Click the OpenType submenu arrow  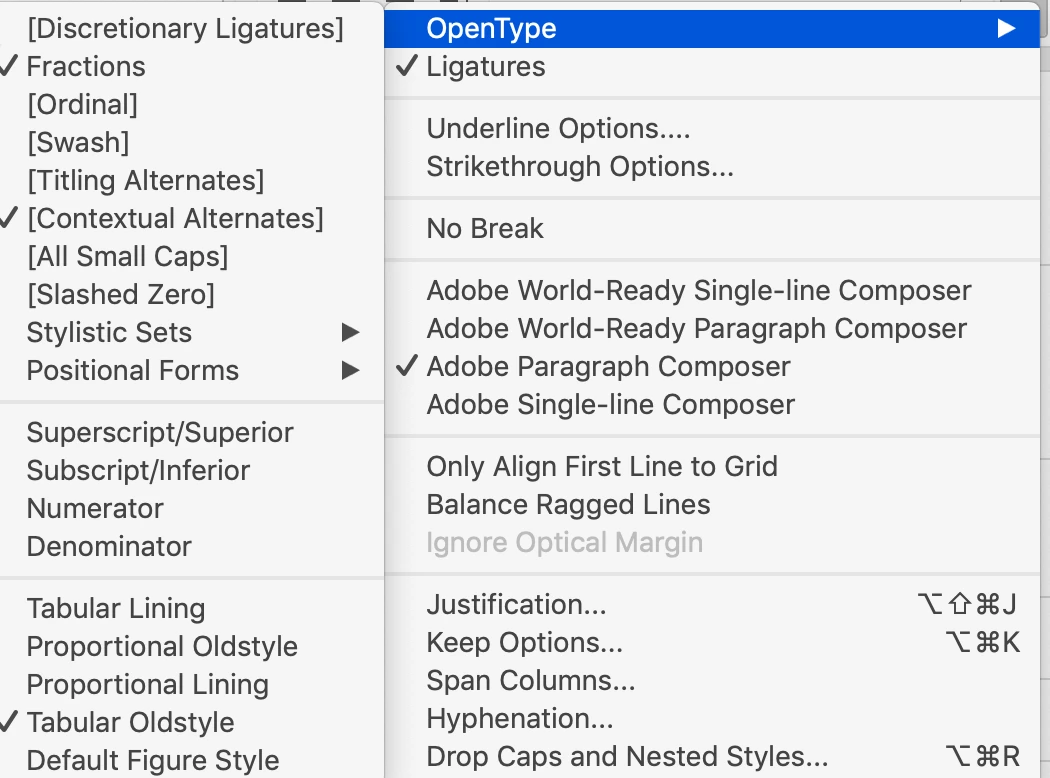pos(1006,29)
